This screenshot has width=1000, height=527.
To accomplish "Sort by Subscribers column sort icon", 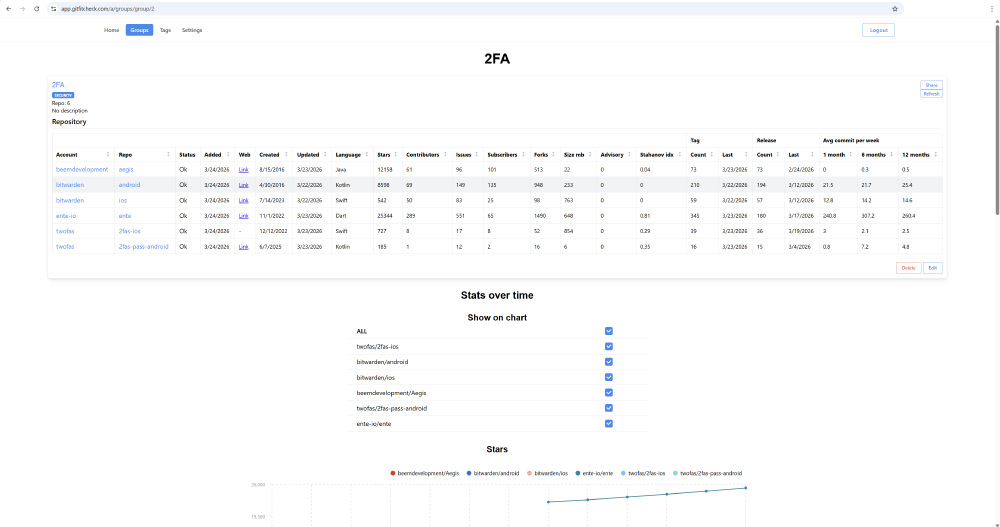I will point(524,154).
